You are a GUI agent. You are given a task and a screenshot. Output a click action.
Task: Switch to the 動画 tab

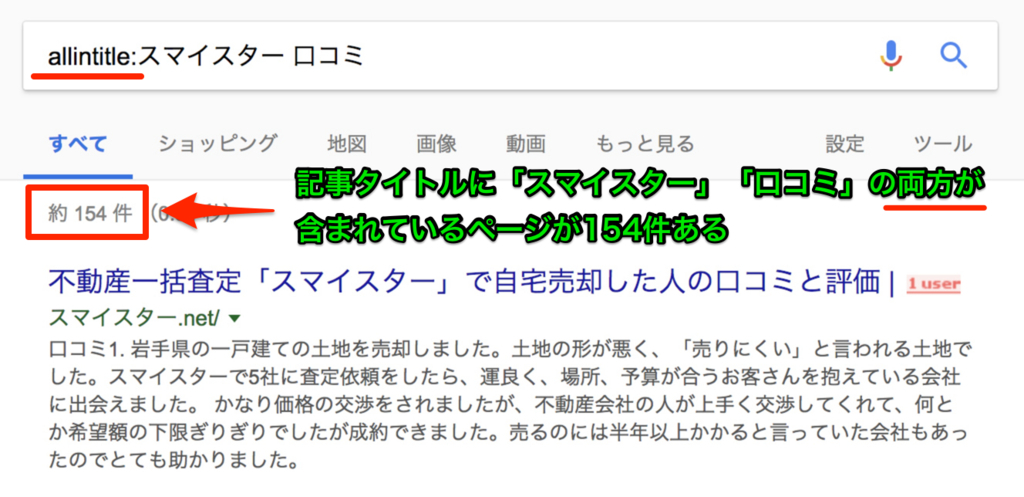[525, 144]
